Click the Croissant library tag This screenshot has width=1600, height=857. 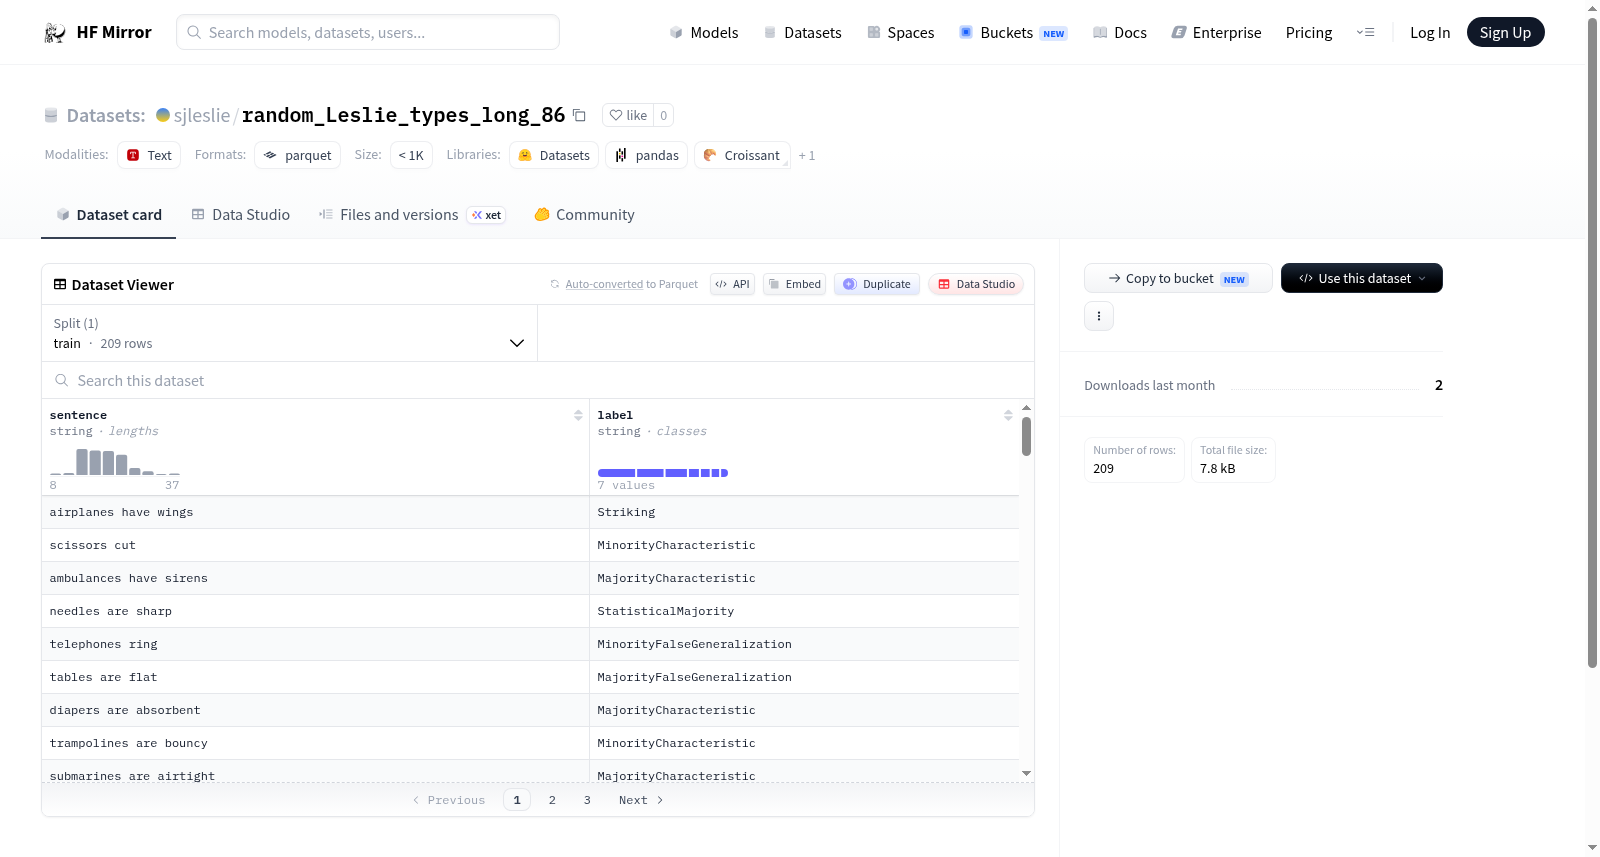click(x=742, y=156)
